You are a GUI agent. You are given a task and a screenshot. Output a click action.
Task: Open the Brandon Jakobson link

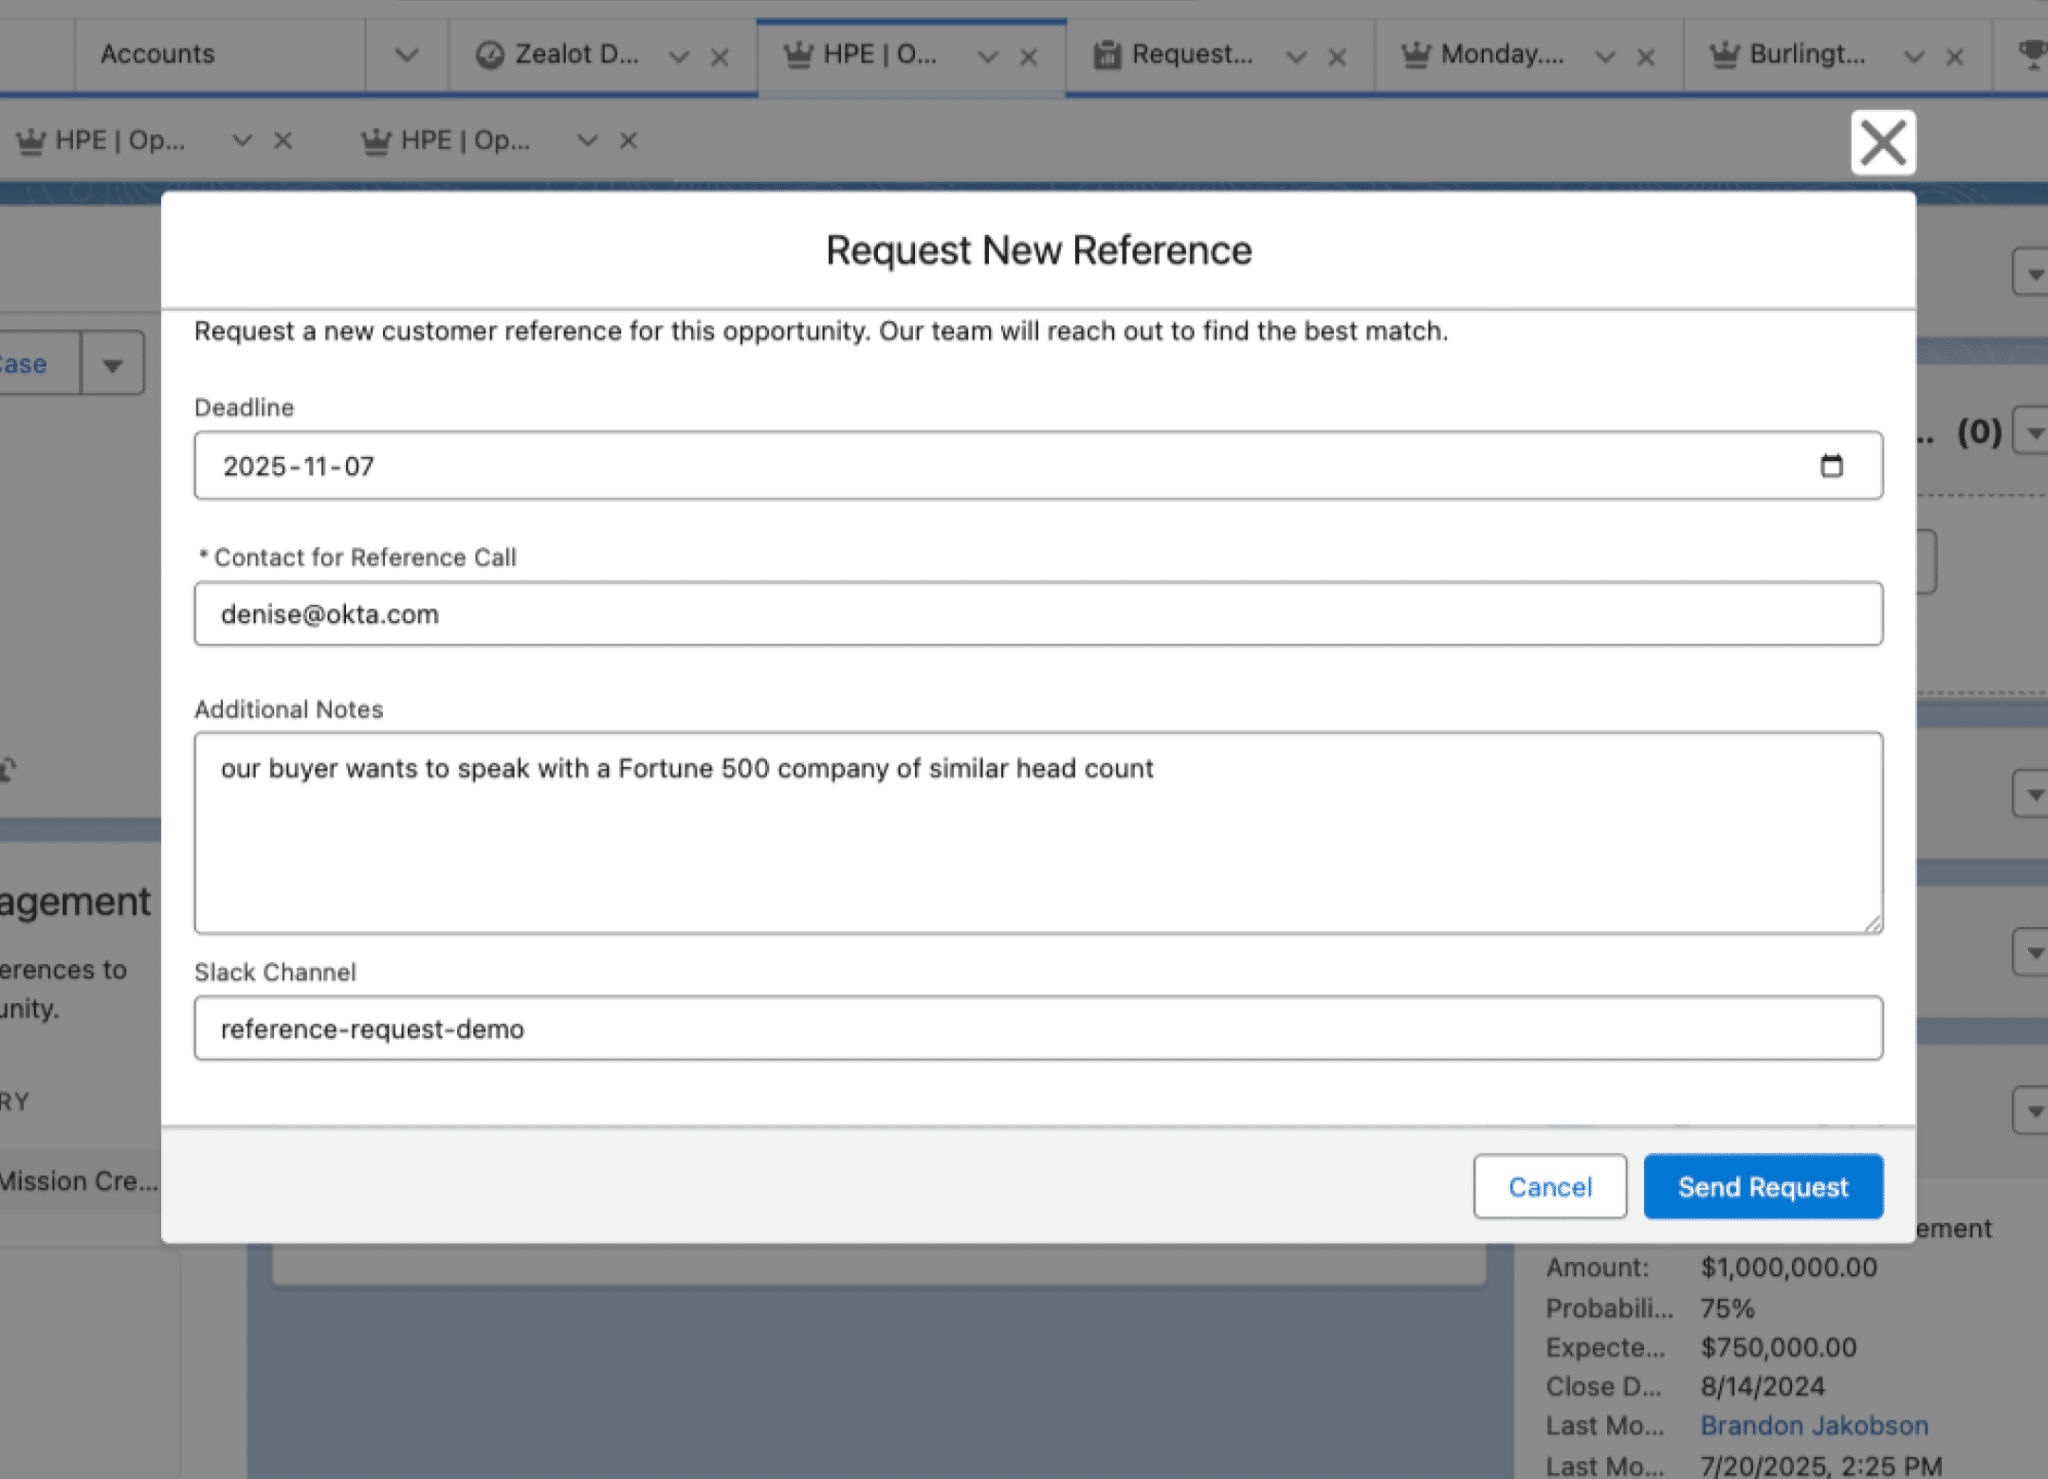[1813, 1425]
